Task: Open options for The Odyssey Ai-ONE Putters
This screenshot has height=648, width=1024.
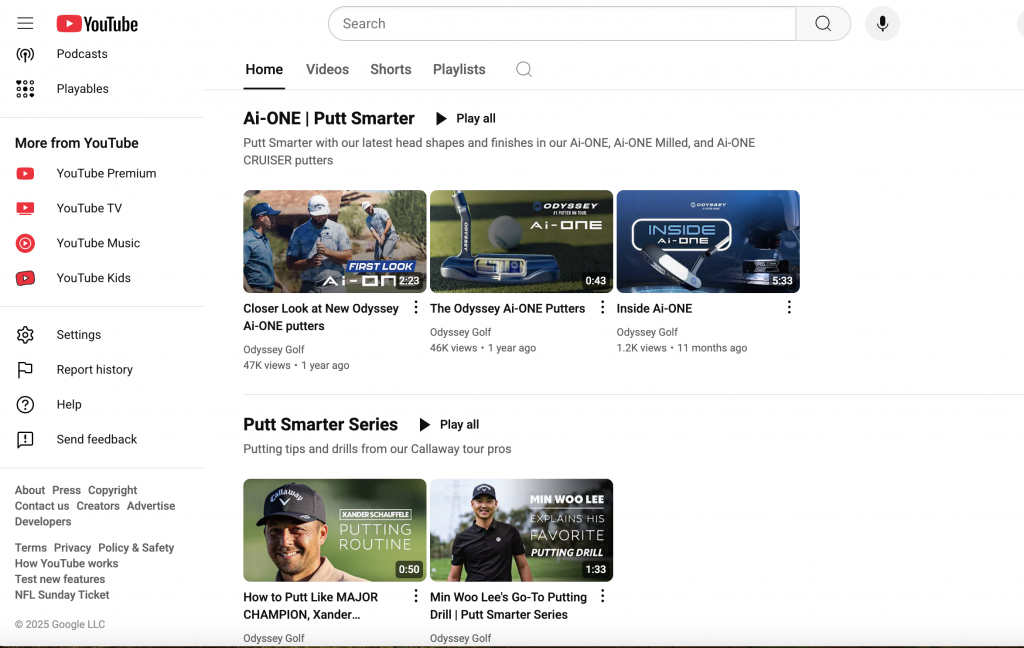Action: coord(603,307)
